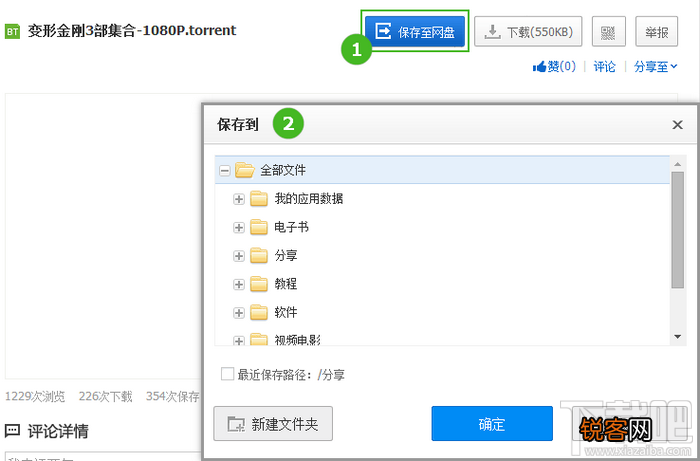Select the 视频电影 folder name

click(297, 340)
